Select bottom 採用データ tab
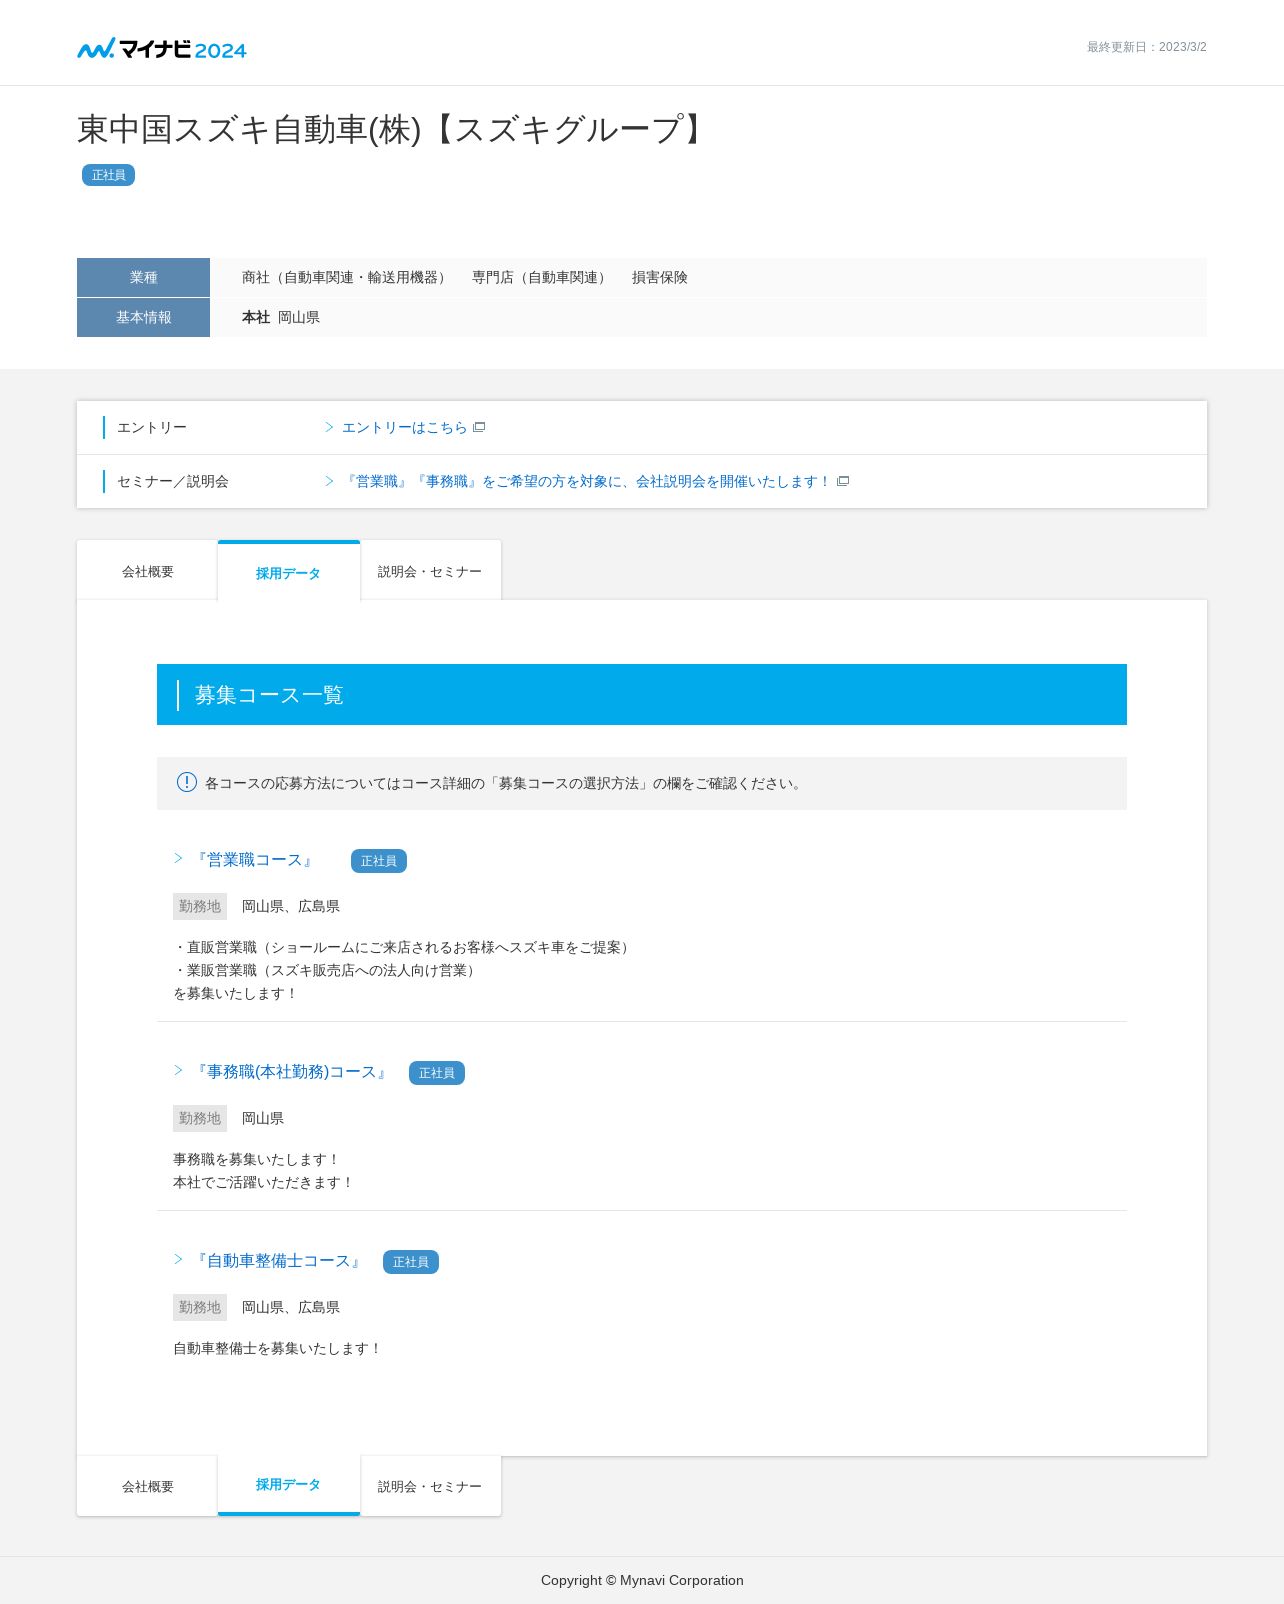This screenshot has height=1604, width=1284. pos(289,1485)
